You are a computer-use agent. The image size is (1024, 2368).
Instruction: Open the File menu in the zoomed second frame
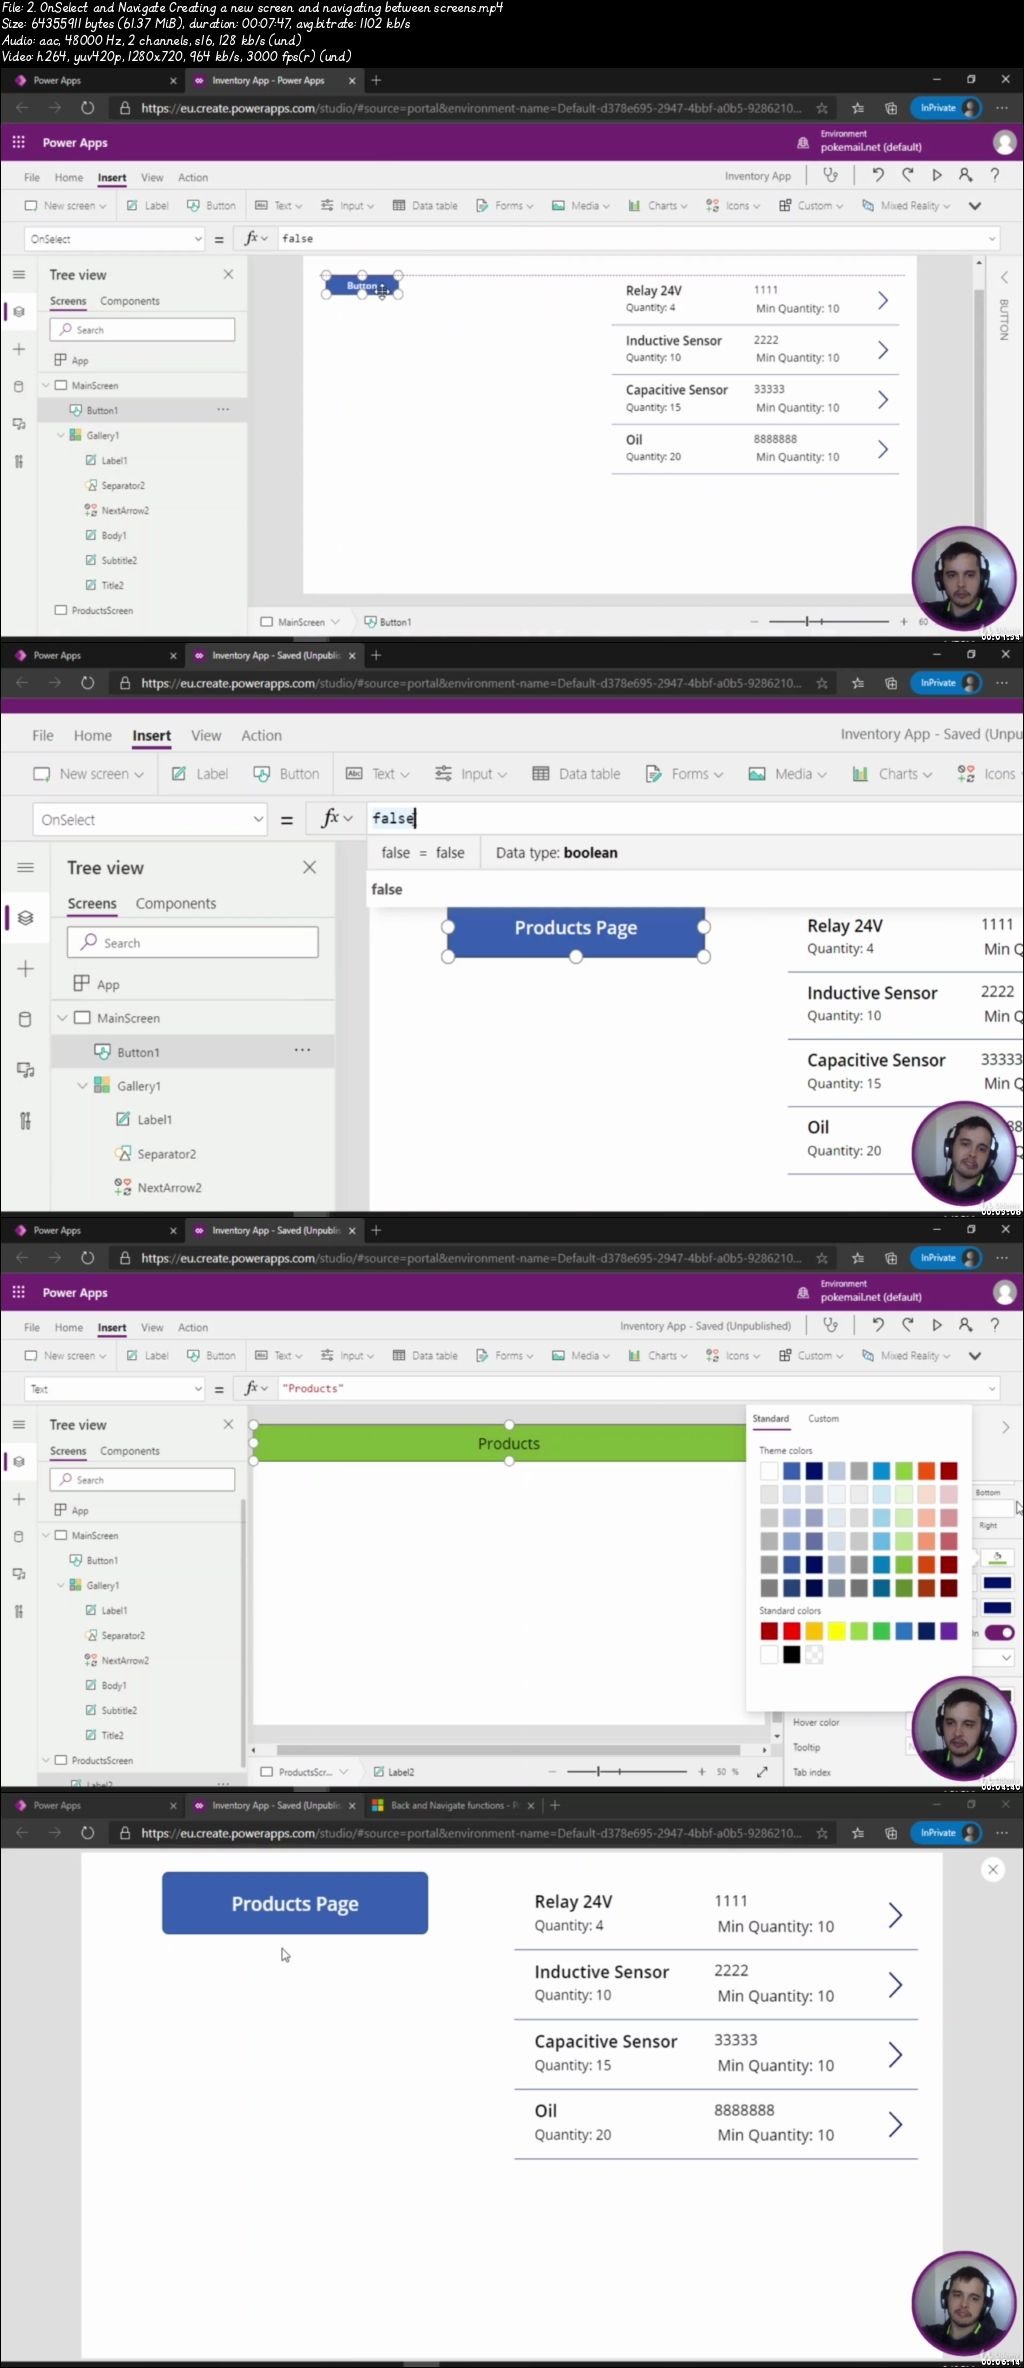(43, 735)
